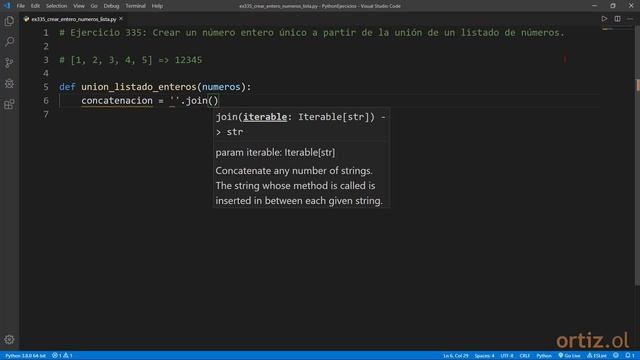
Task: Open the Debug view in activity bar
Action: pyautogui.click(x=9, y=83)
